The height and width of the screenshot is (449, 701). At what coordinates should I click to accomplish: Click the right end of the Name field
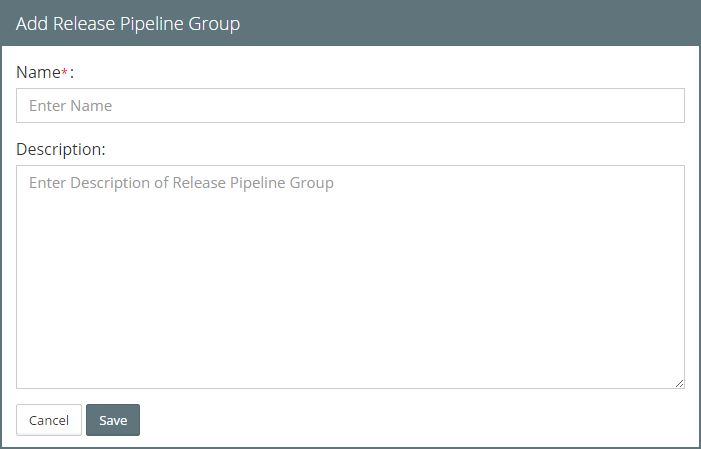pos(660,105)
